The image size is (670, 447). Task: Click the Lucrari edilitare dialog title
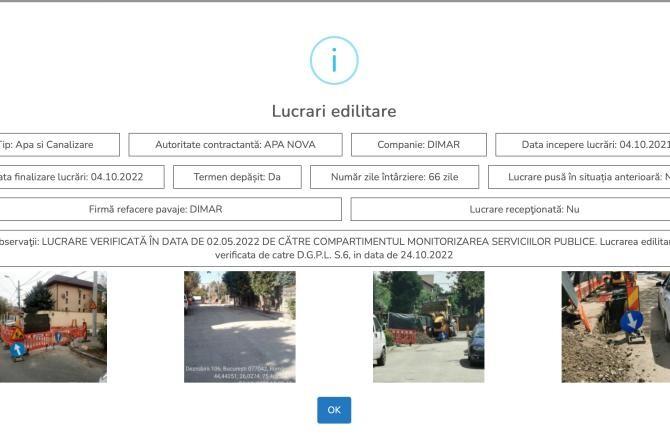334,111
